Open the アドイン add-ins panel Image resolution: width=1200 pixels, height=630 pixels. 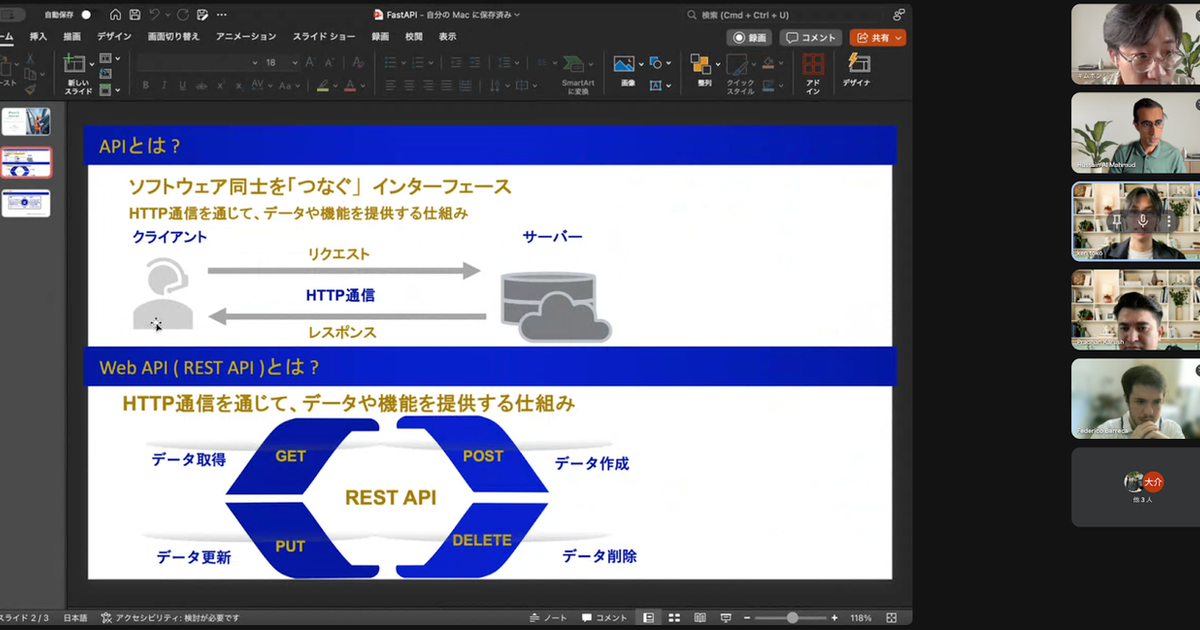[813, 74]
